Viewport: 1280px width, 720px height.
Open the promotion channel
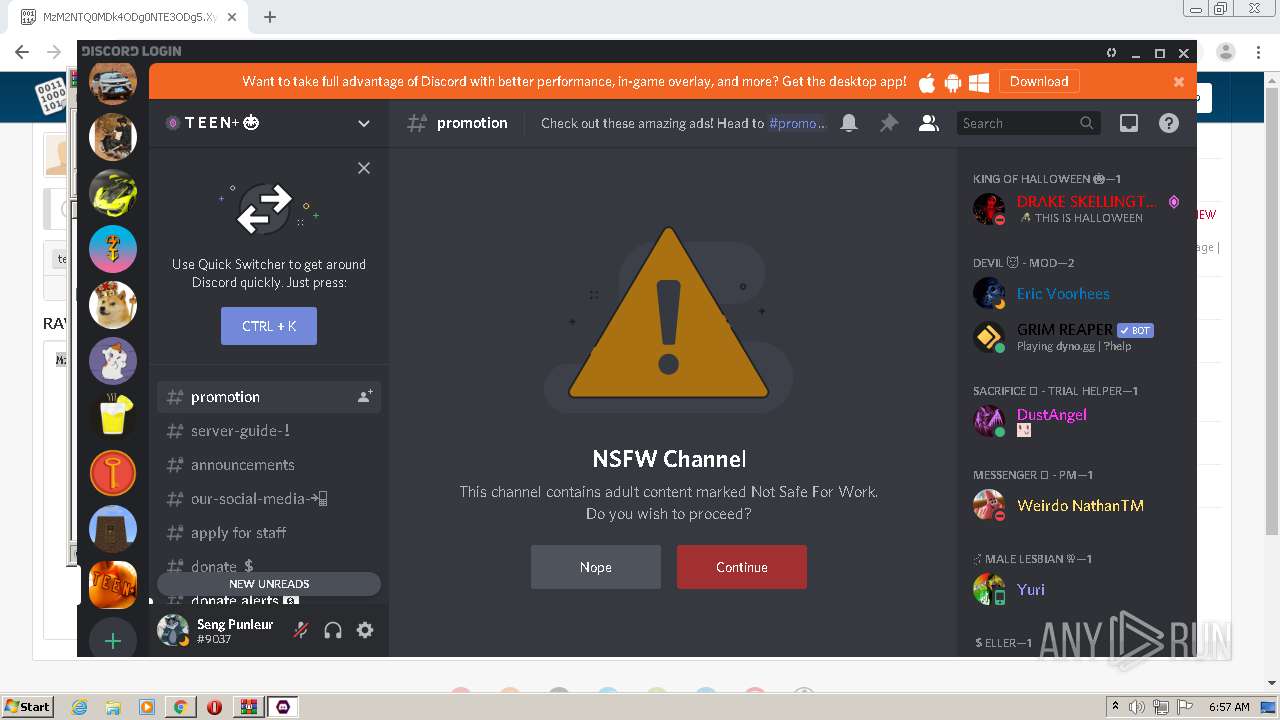point(269,397)
